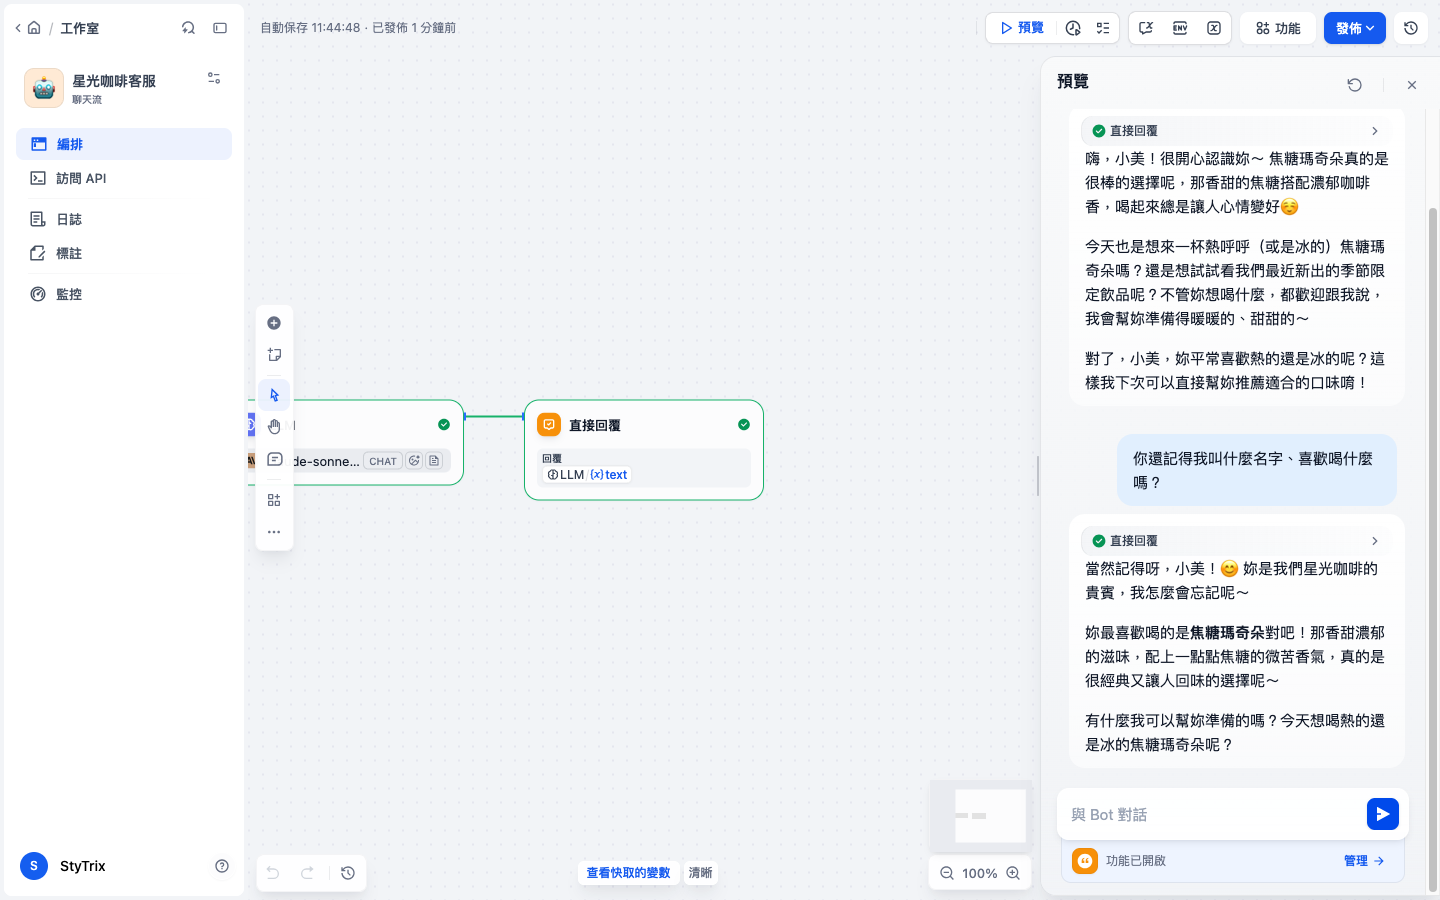Click the comment bubble tool icon
1440x900 pixels.
274,459
